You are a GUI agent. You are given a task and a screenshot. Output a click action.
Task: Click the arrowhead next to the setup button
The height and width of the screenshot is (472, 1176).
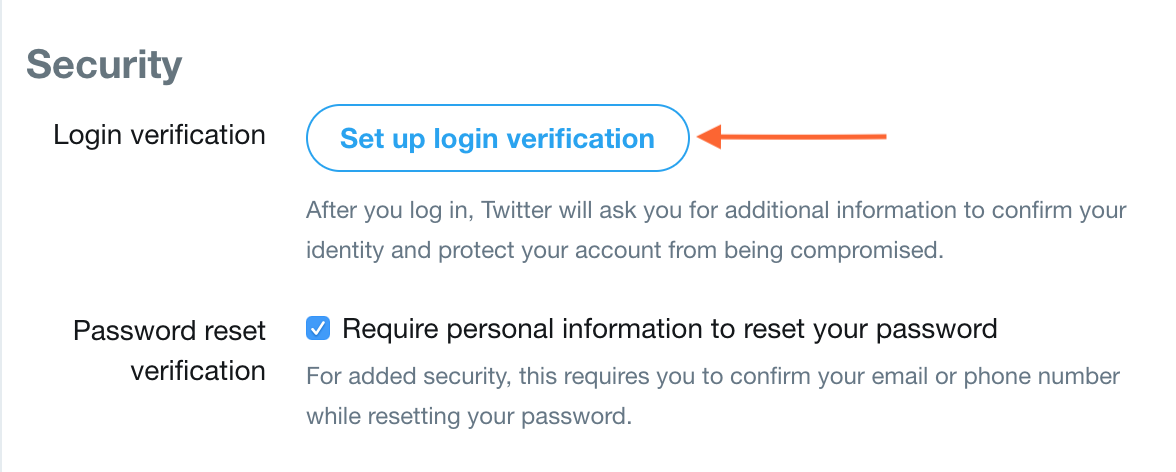[711, 137]
